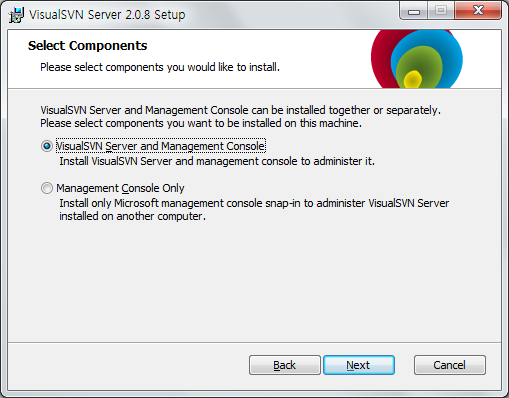Image resolution: width=509 pixels, height=398 pixels.
Task: Click the 'can be installed together or separately' paragraph
Action: point(240,117)
